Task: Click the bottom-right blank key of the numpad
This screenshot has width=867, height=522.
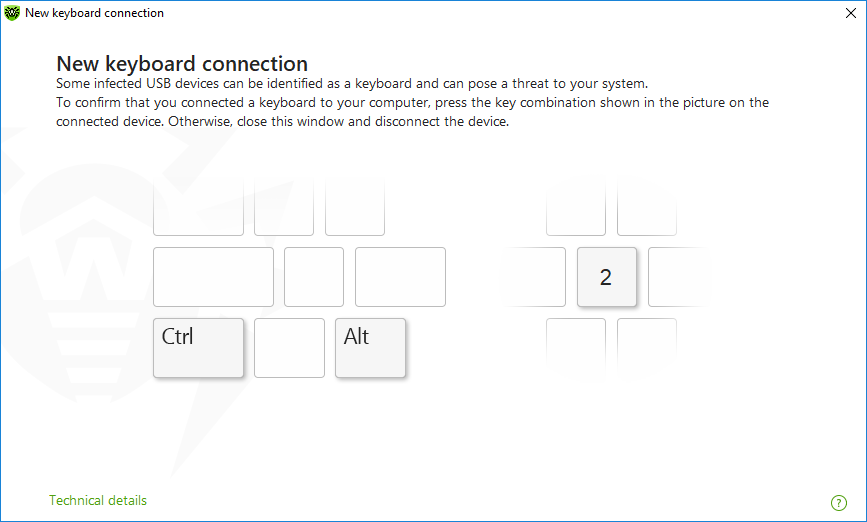Action: point(646,345)
